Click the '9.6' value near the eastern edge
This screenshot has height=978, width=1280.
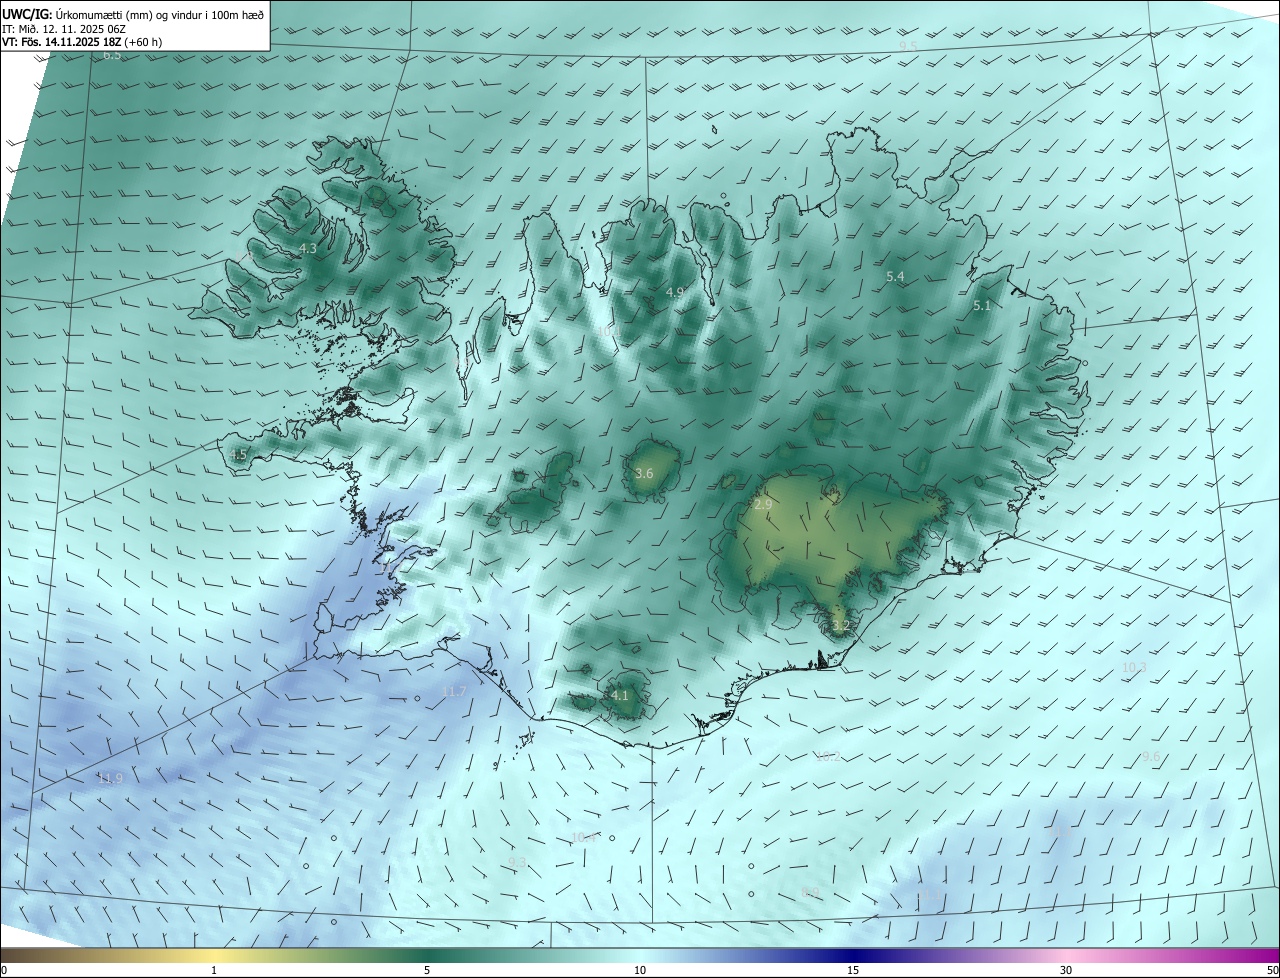1151,757
